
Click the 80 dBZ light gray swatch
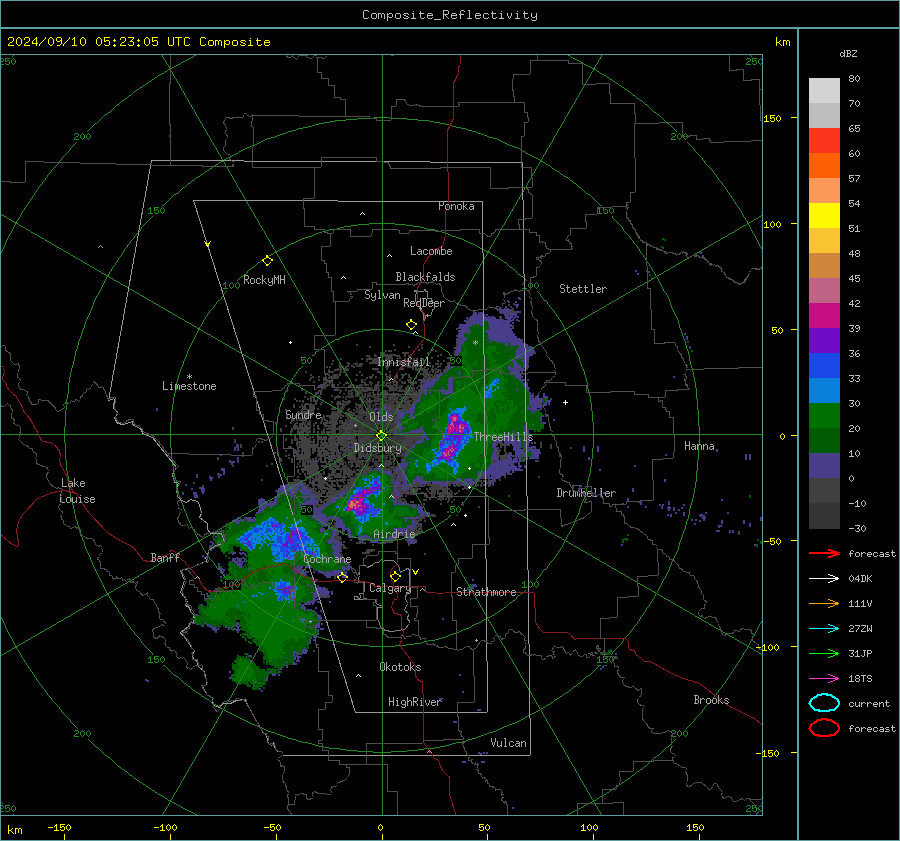pyautogui.click(x=824, y=90)
